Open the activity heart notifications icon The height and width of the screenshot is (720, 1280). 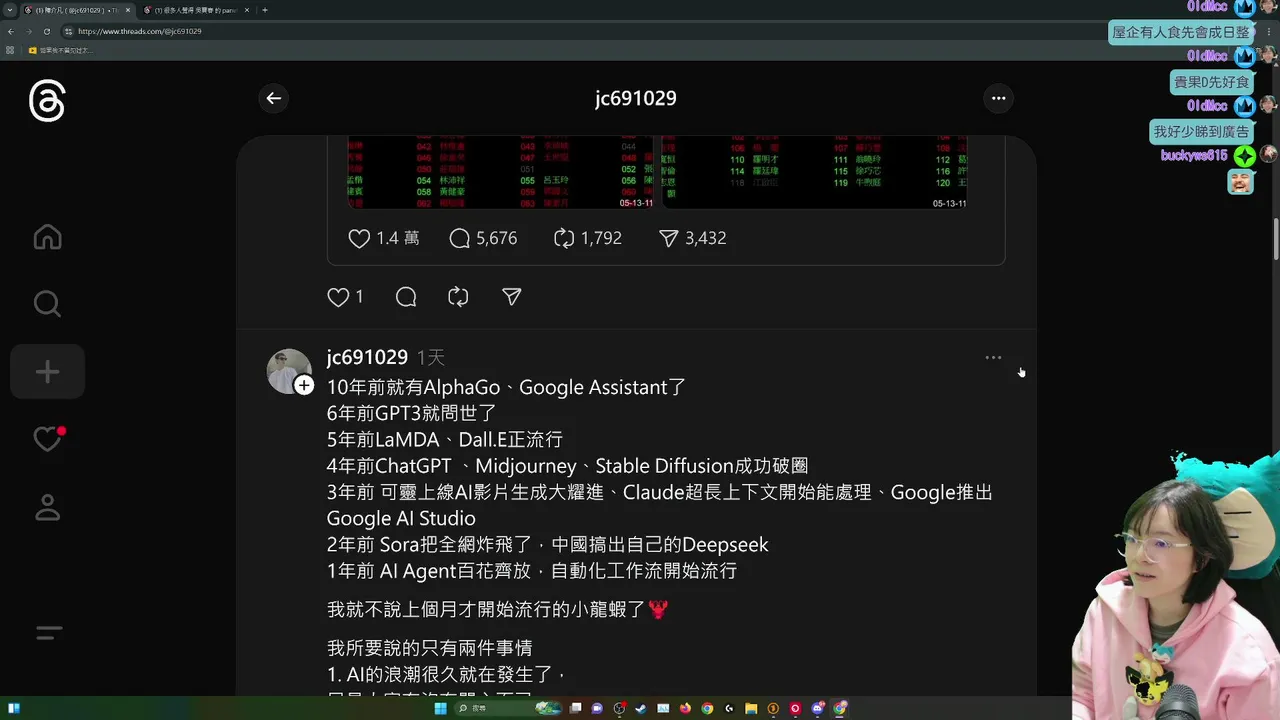47,439
